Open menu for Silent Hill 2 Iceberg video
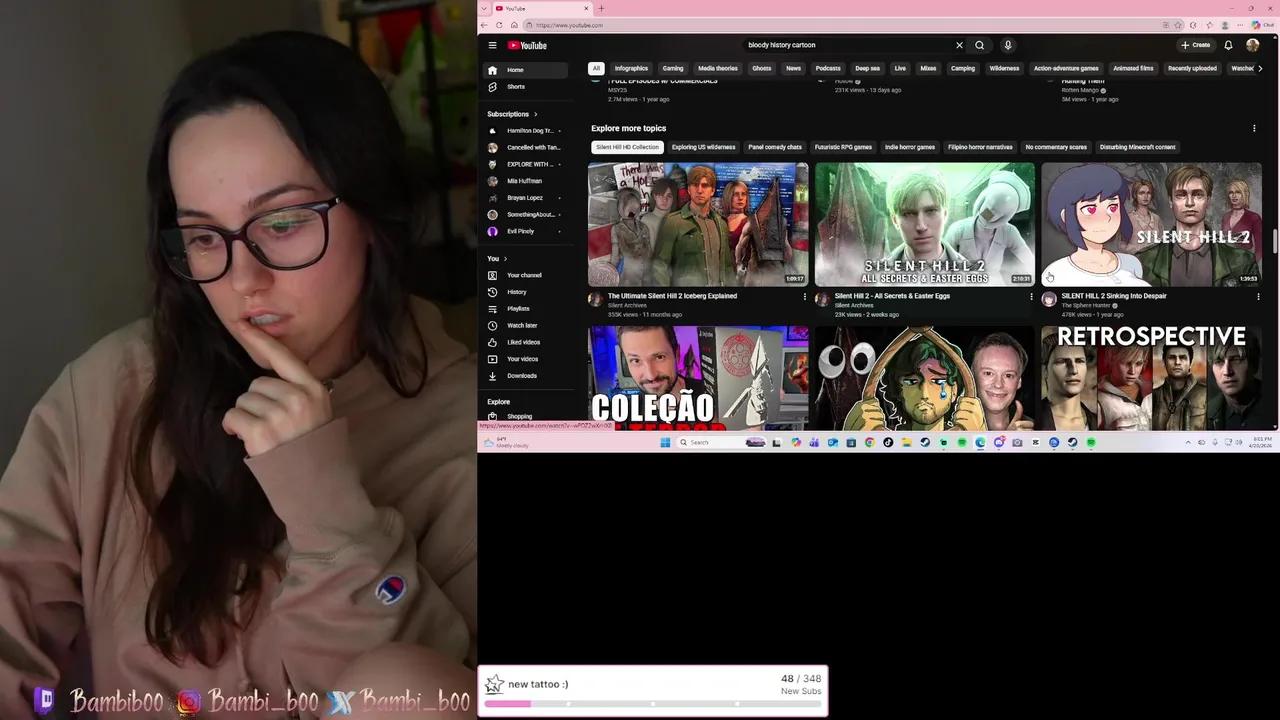Viewport: 1280px width, 720px height. click(x=804, y=297)
